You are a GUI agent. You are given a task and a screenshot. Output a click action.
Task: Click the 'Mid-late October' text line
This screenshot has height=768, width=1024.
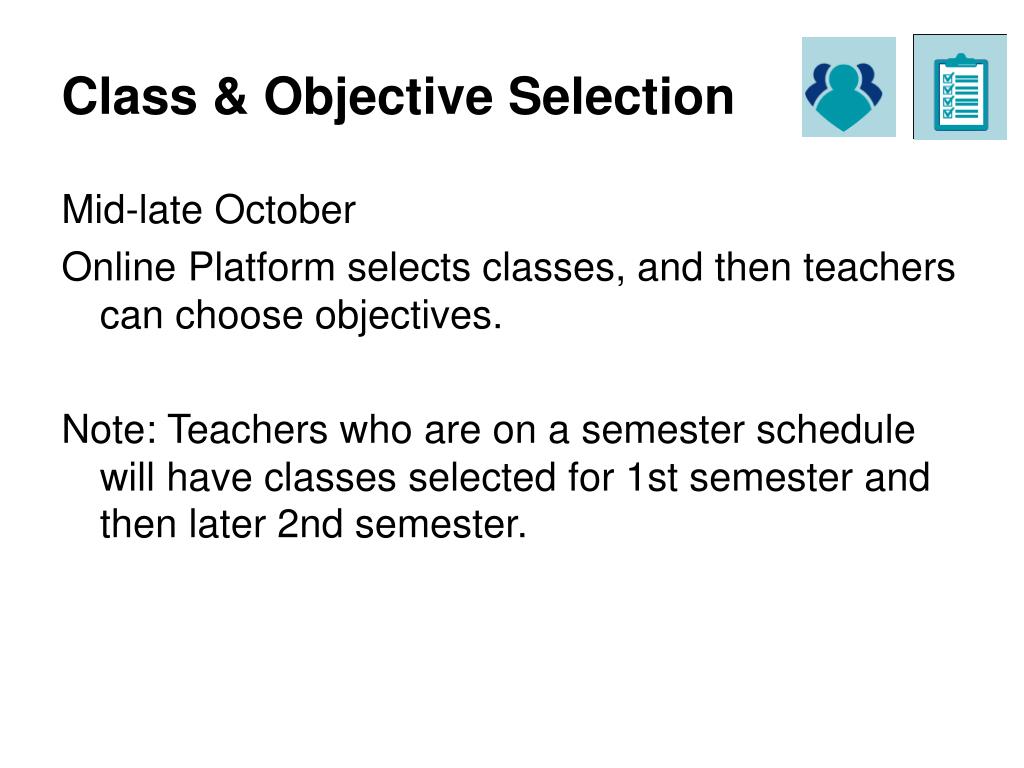(208, 210)
